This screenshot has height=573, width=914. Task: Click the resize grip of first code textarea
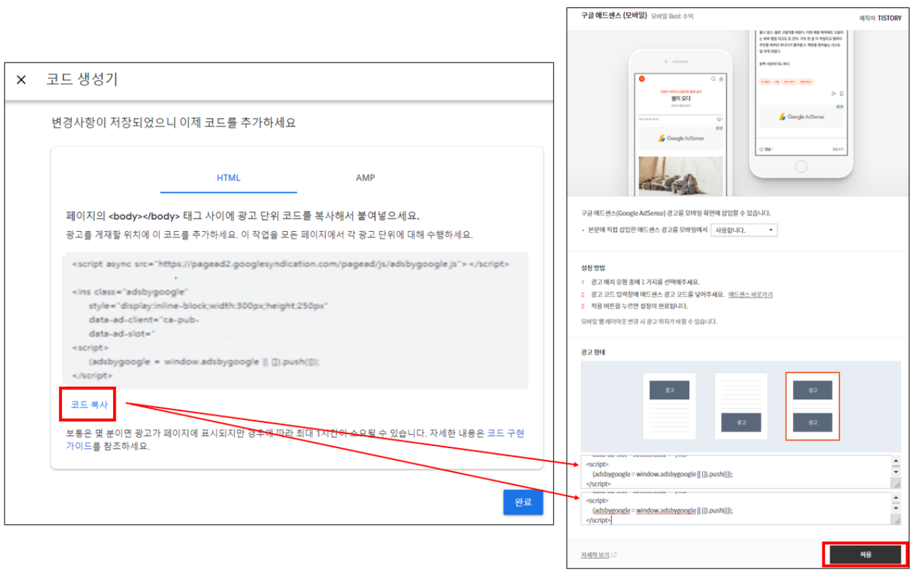click(x=897, y=484)
